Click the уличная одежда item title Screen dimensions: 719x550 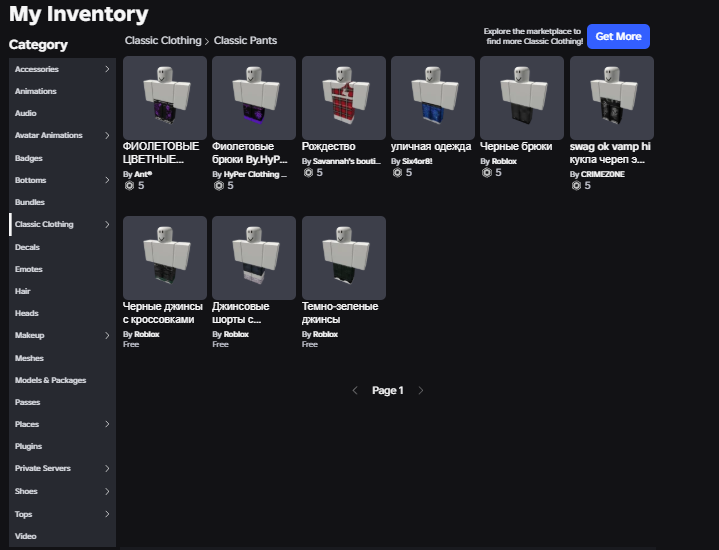(431, 146)
